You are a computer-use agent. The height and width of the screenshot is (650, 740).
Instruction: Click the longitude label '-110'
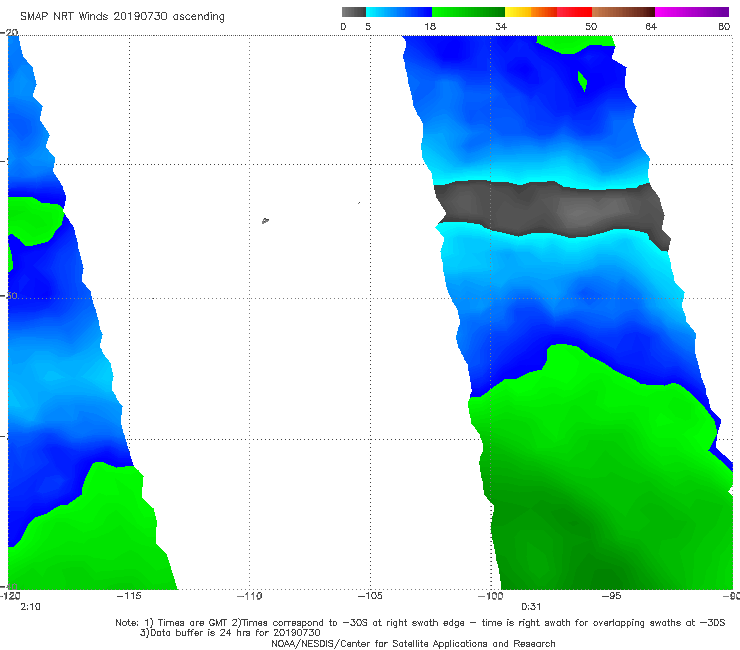[250, 596]
